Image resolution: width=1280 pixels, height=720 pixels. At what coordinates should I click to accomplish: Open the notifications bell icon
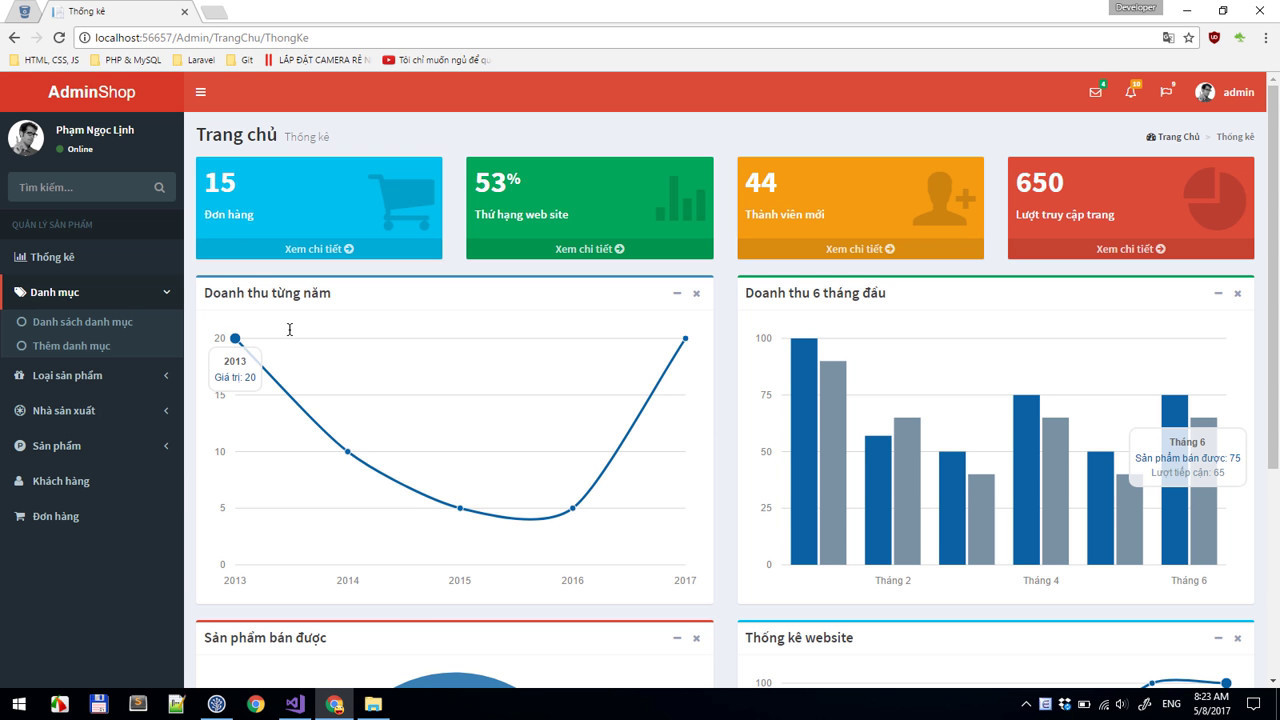pos(1131,92)
